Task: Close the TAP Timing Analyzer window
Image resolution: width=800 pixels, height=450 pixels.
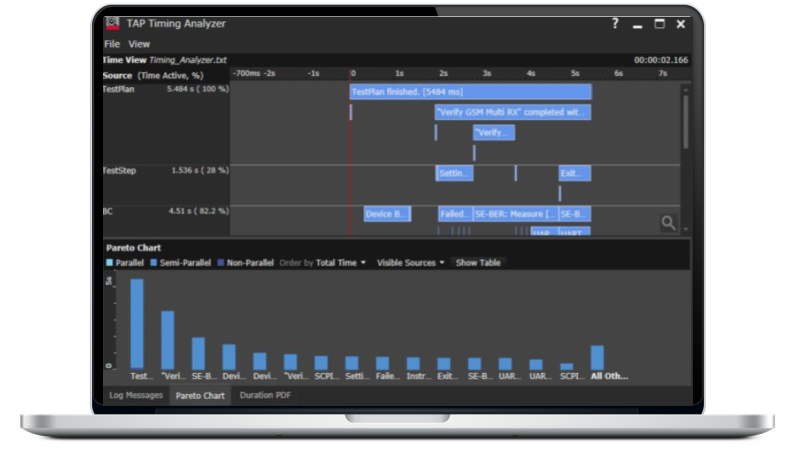Action: (x=680, y=23)
